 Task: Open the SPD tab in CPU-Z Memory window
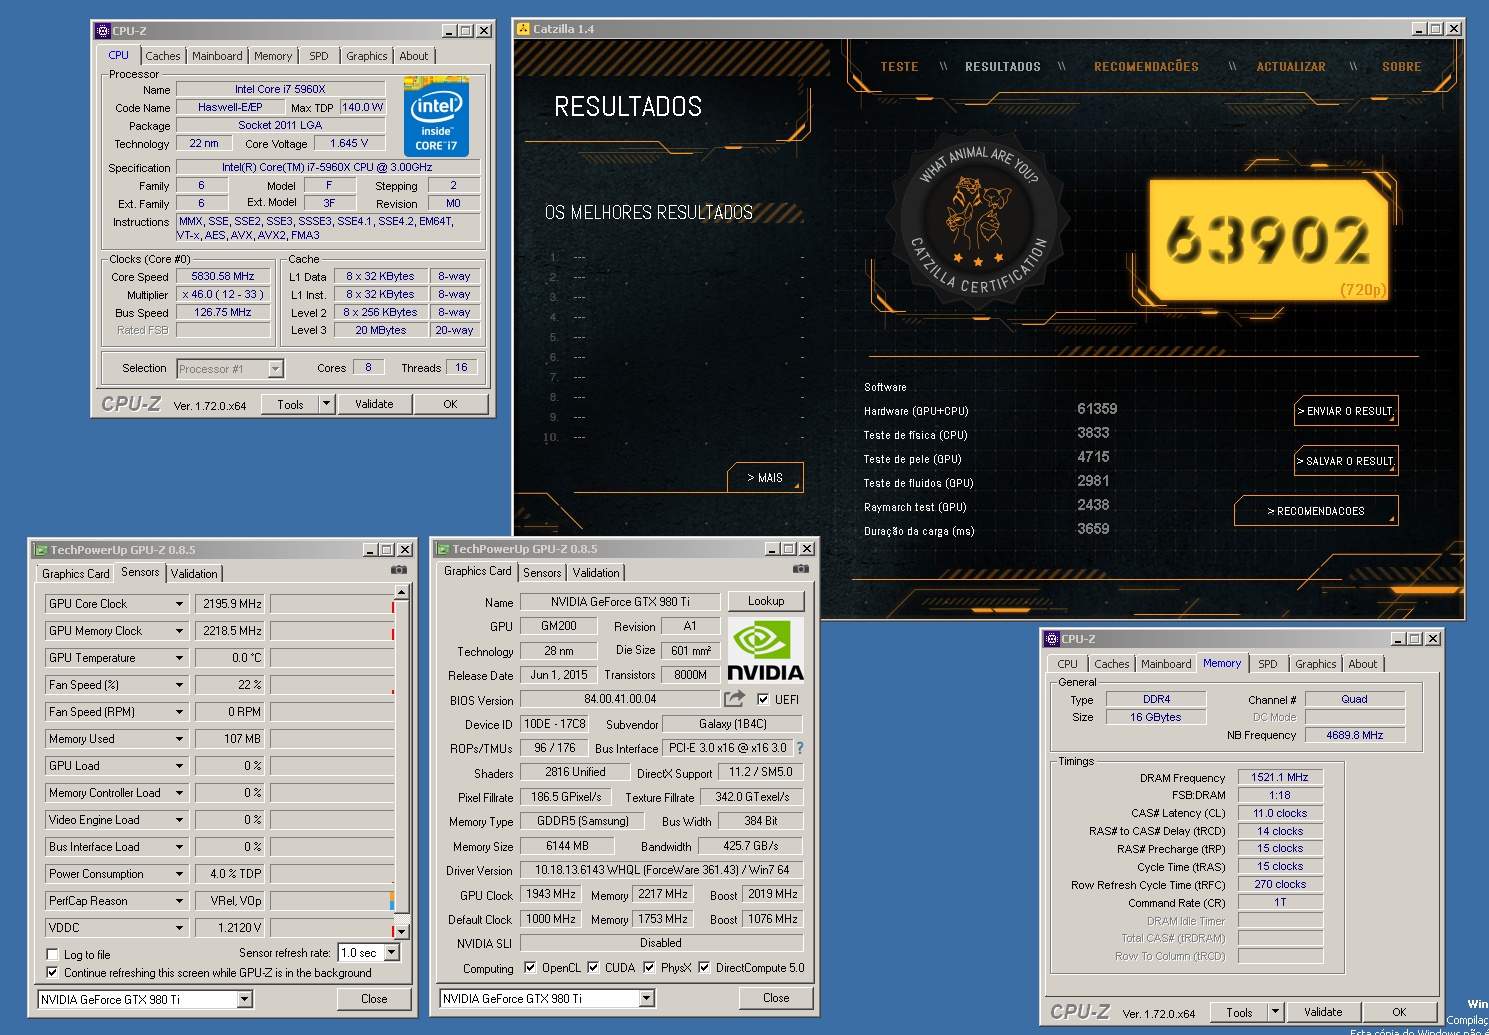(1268, 664)
